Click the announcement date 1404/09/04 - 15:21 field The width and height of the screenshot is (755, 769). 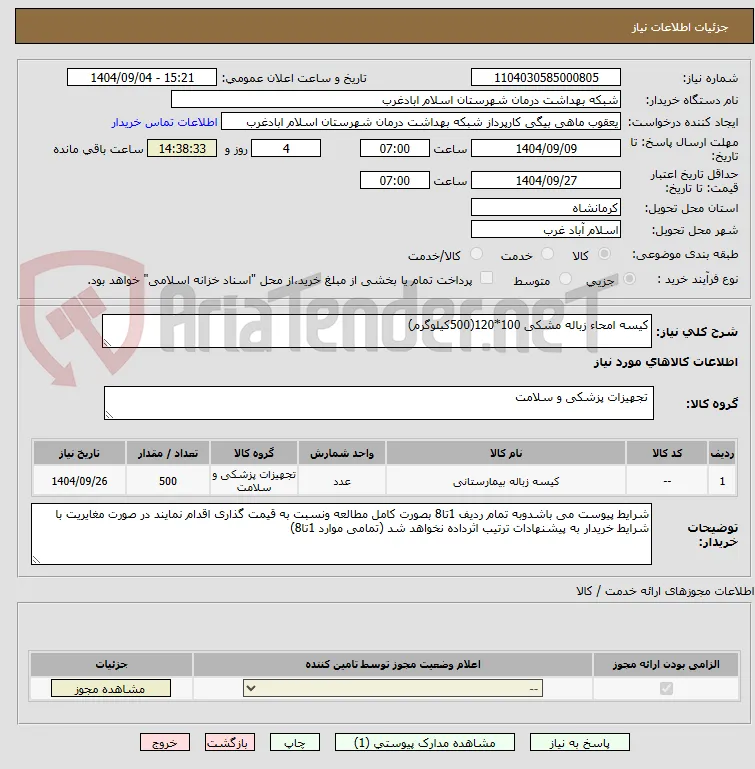[142, 77]
